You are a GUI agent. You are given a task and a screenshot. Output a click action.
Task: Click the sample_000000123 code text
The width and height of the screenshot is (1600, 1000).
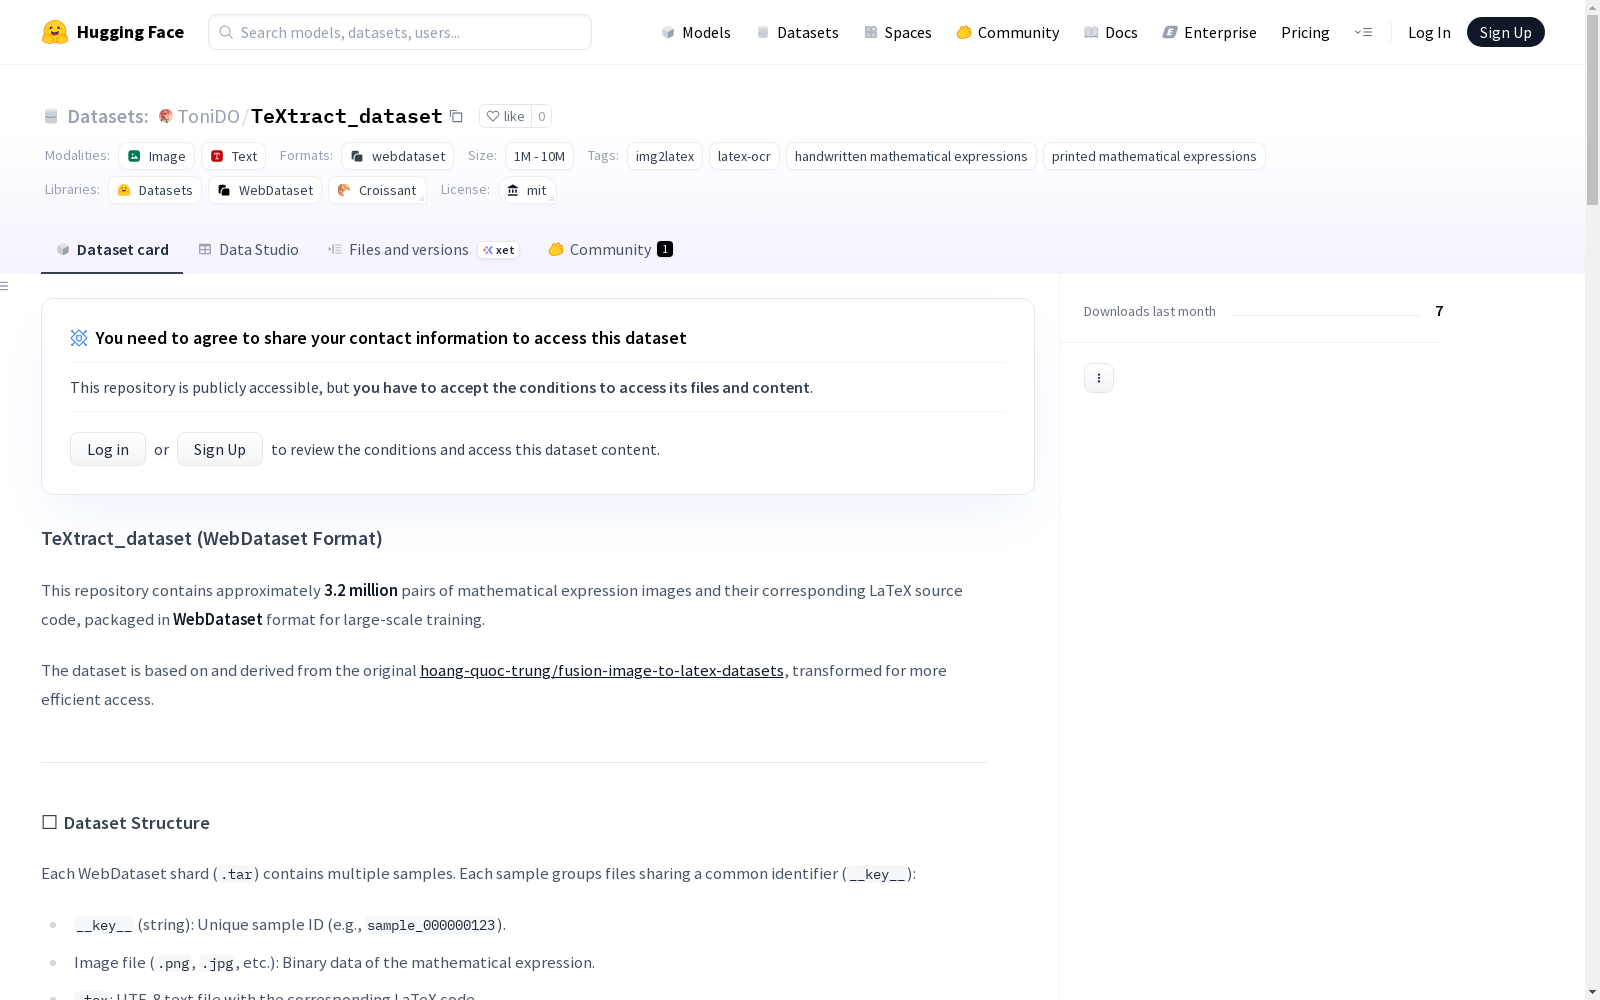(x=431, y=925)
